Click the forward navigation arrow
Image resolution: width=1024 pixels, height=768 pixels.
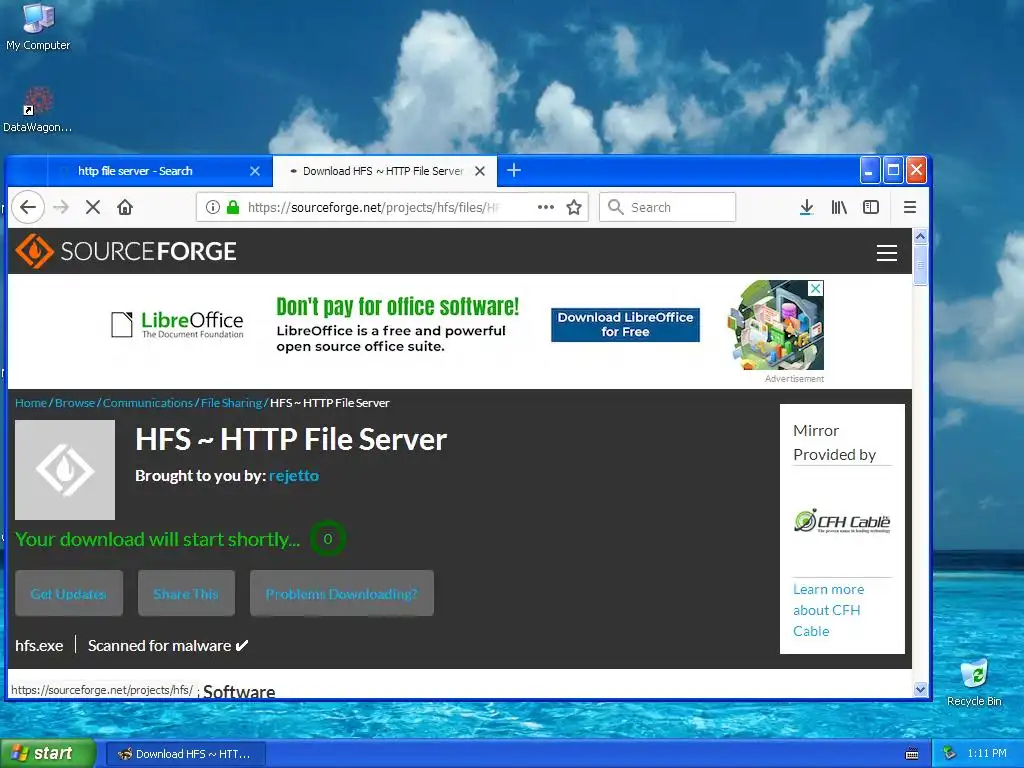point(61,207)
